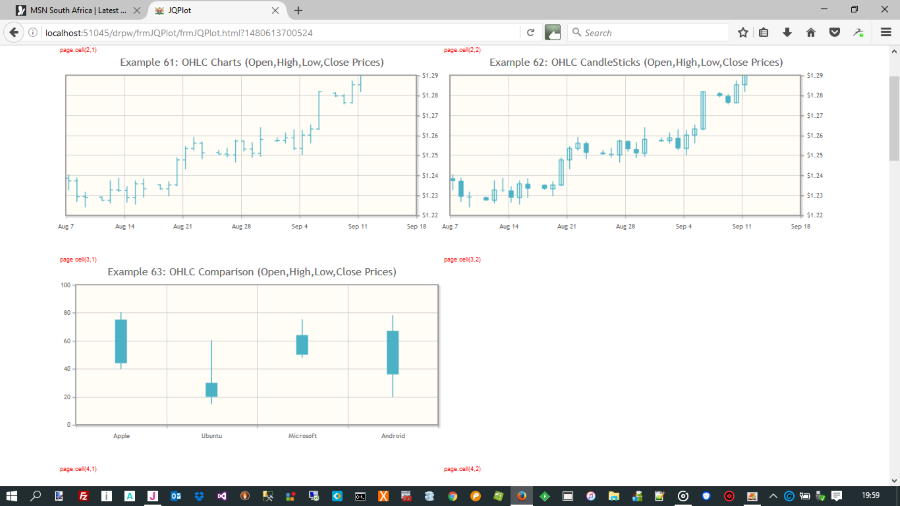The image size is (900, 506).
Task: Open the Action Center notifications icon
Action: (837, 496)
